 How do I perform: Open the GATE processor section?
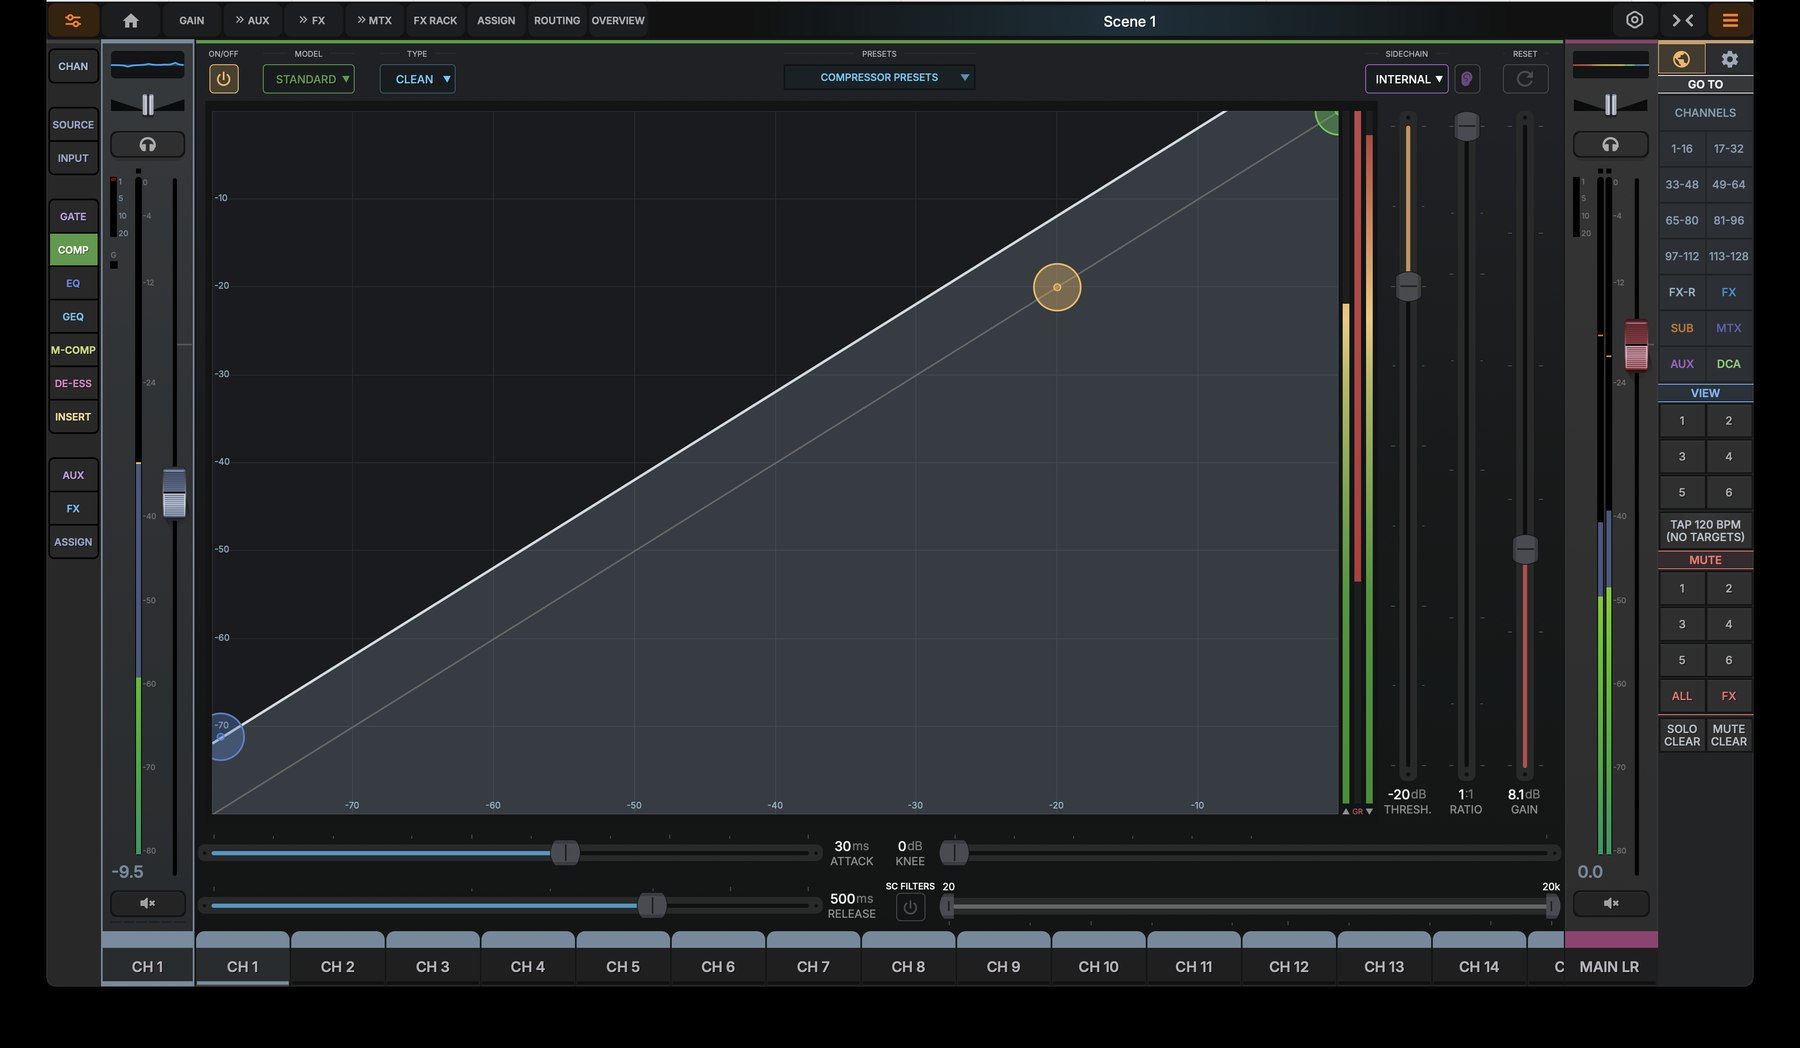[73, 216]
